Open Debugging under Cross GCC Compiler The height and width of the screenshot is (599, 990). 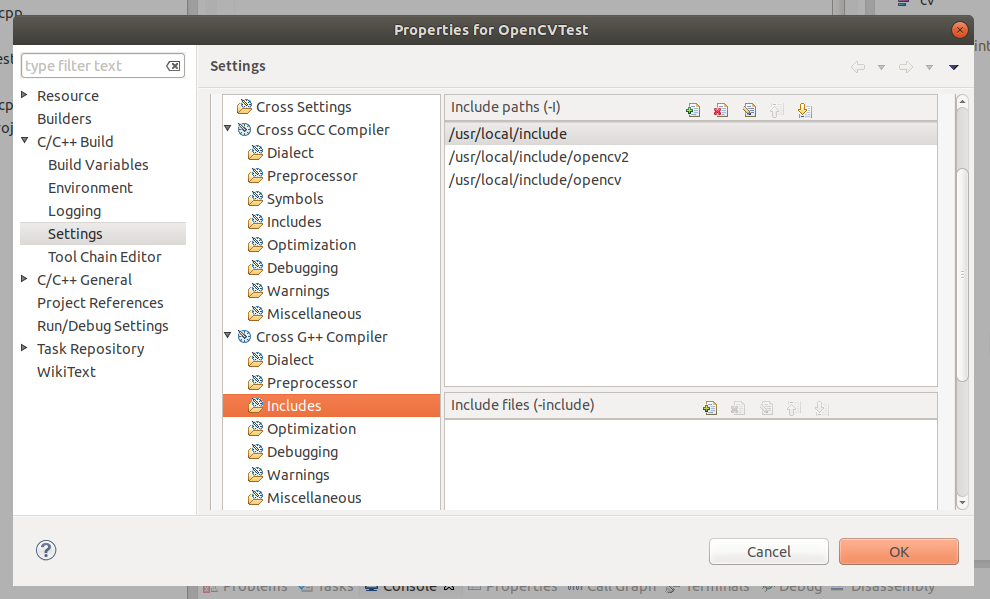pos(302,268)
